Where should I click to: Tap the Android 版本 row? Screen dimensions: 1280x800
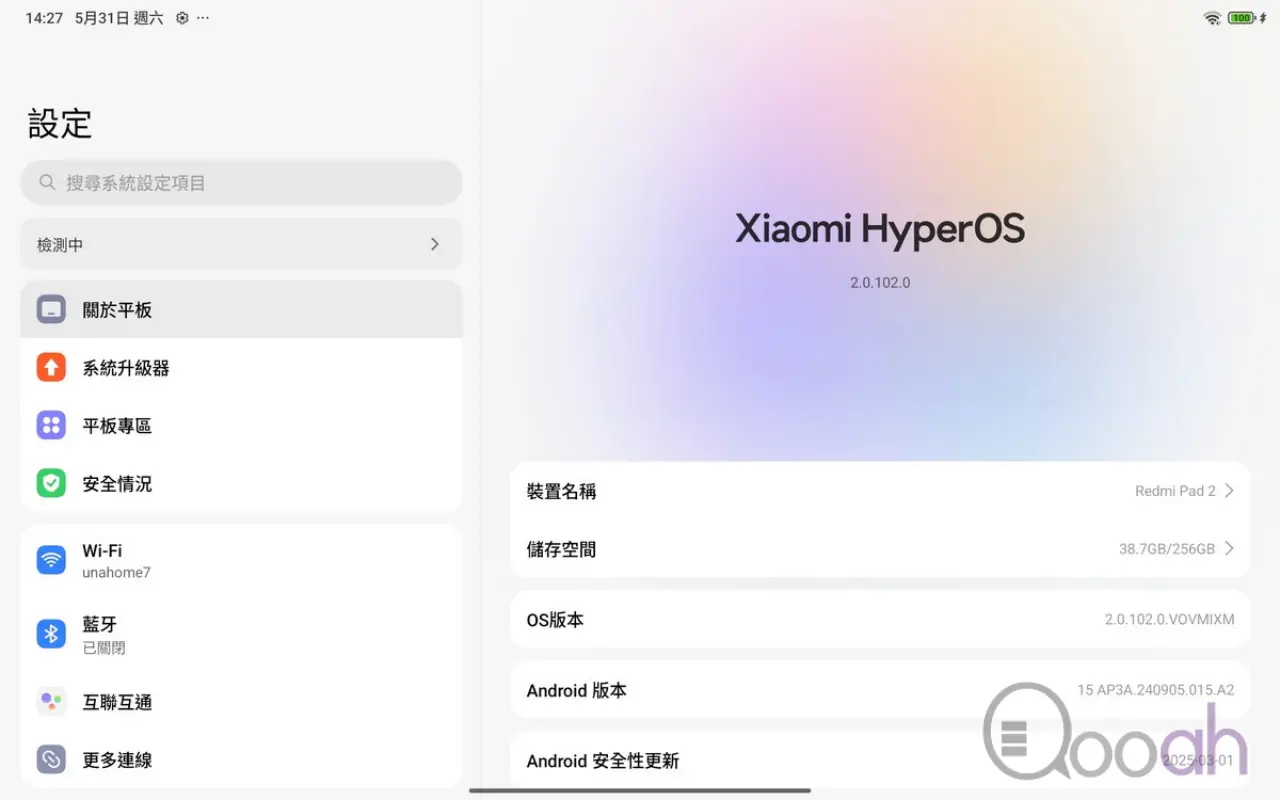(880, 690)
